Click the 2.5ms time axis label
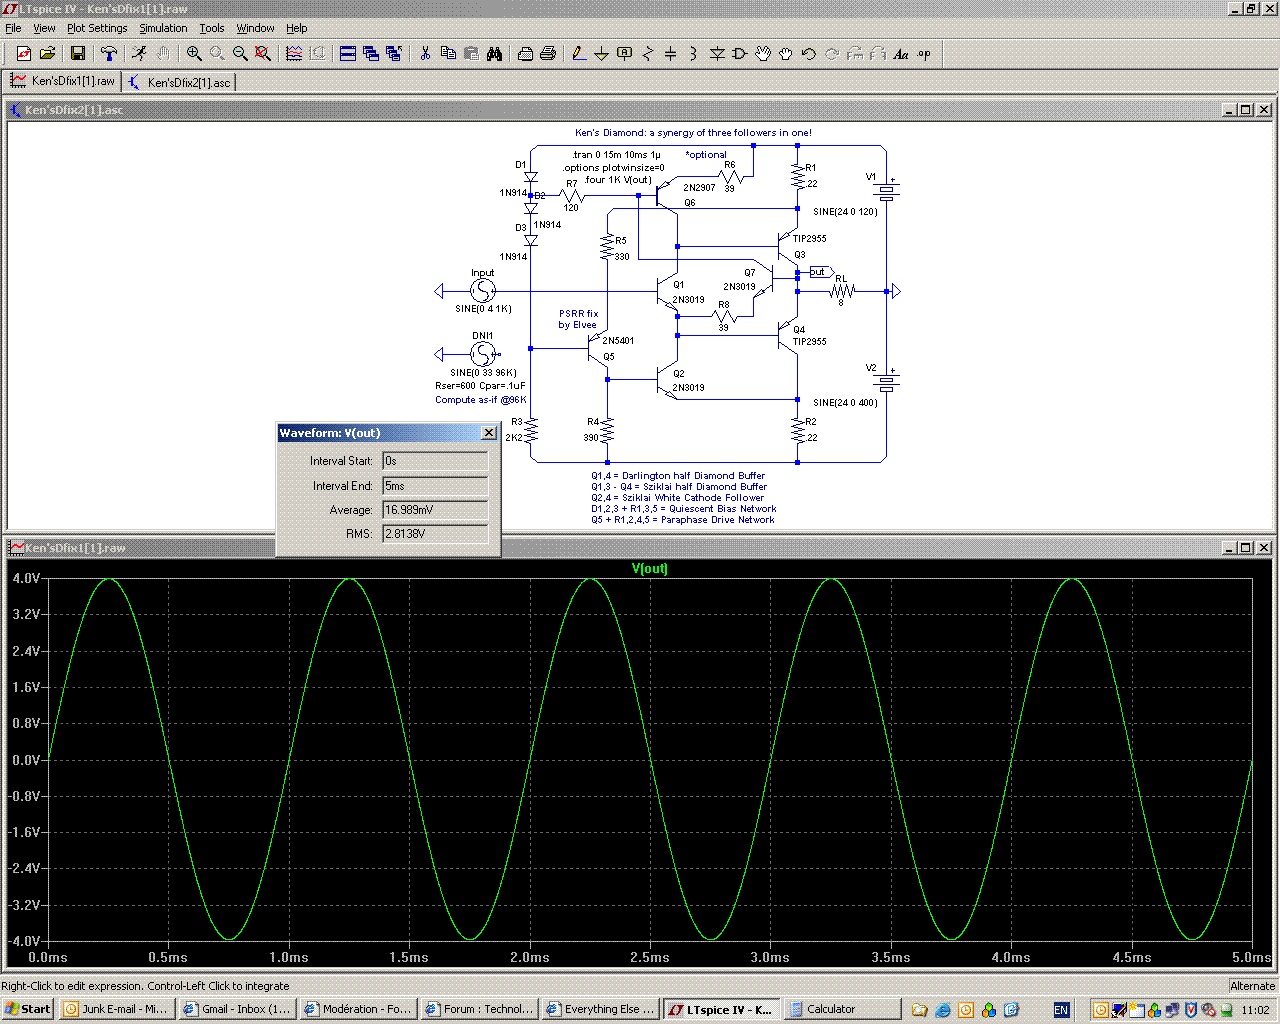Viewport: 1280px width, 1024px height. [650, 957]
